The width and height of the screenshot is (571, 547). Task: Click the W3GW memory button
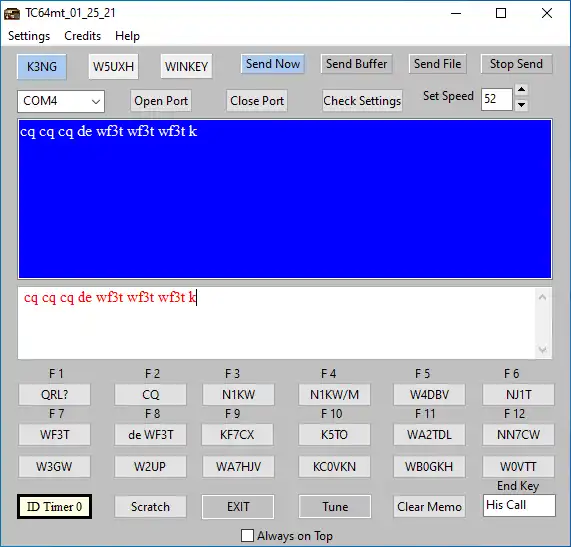[x=55, y=467]
